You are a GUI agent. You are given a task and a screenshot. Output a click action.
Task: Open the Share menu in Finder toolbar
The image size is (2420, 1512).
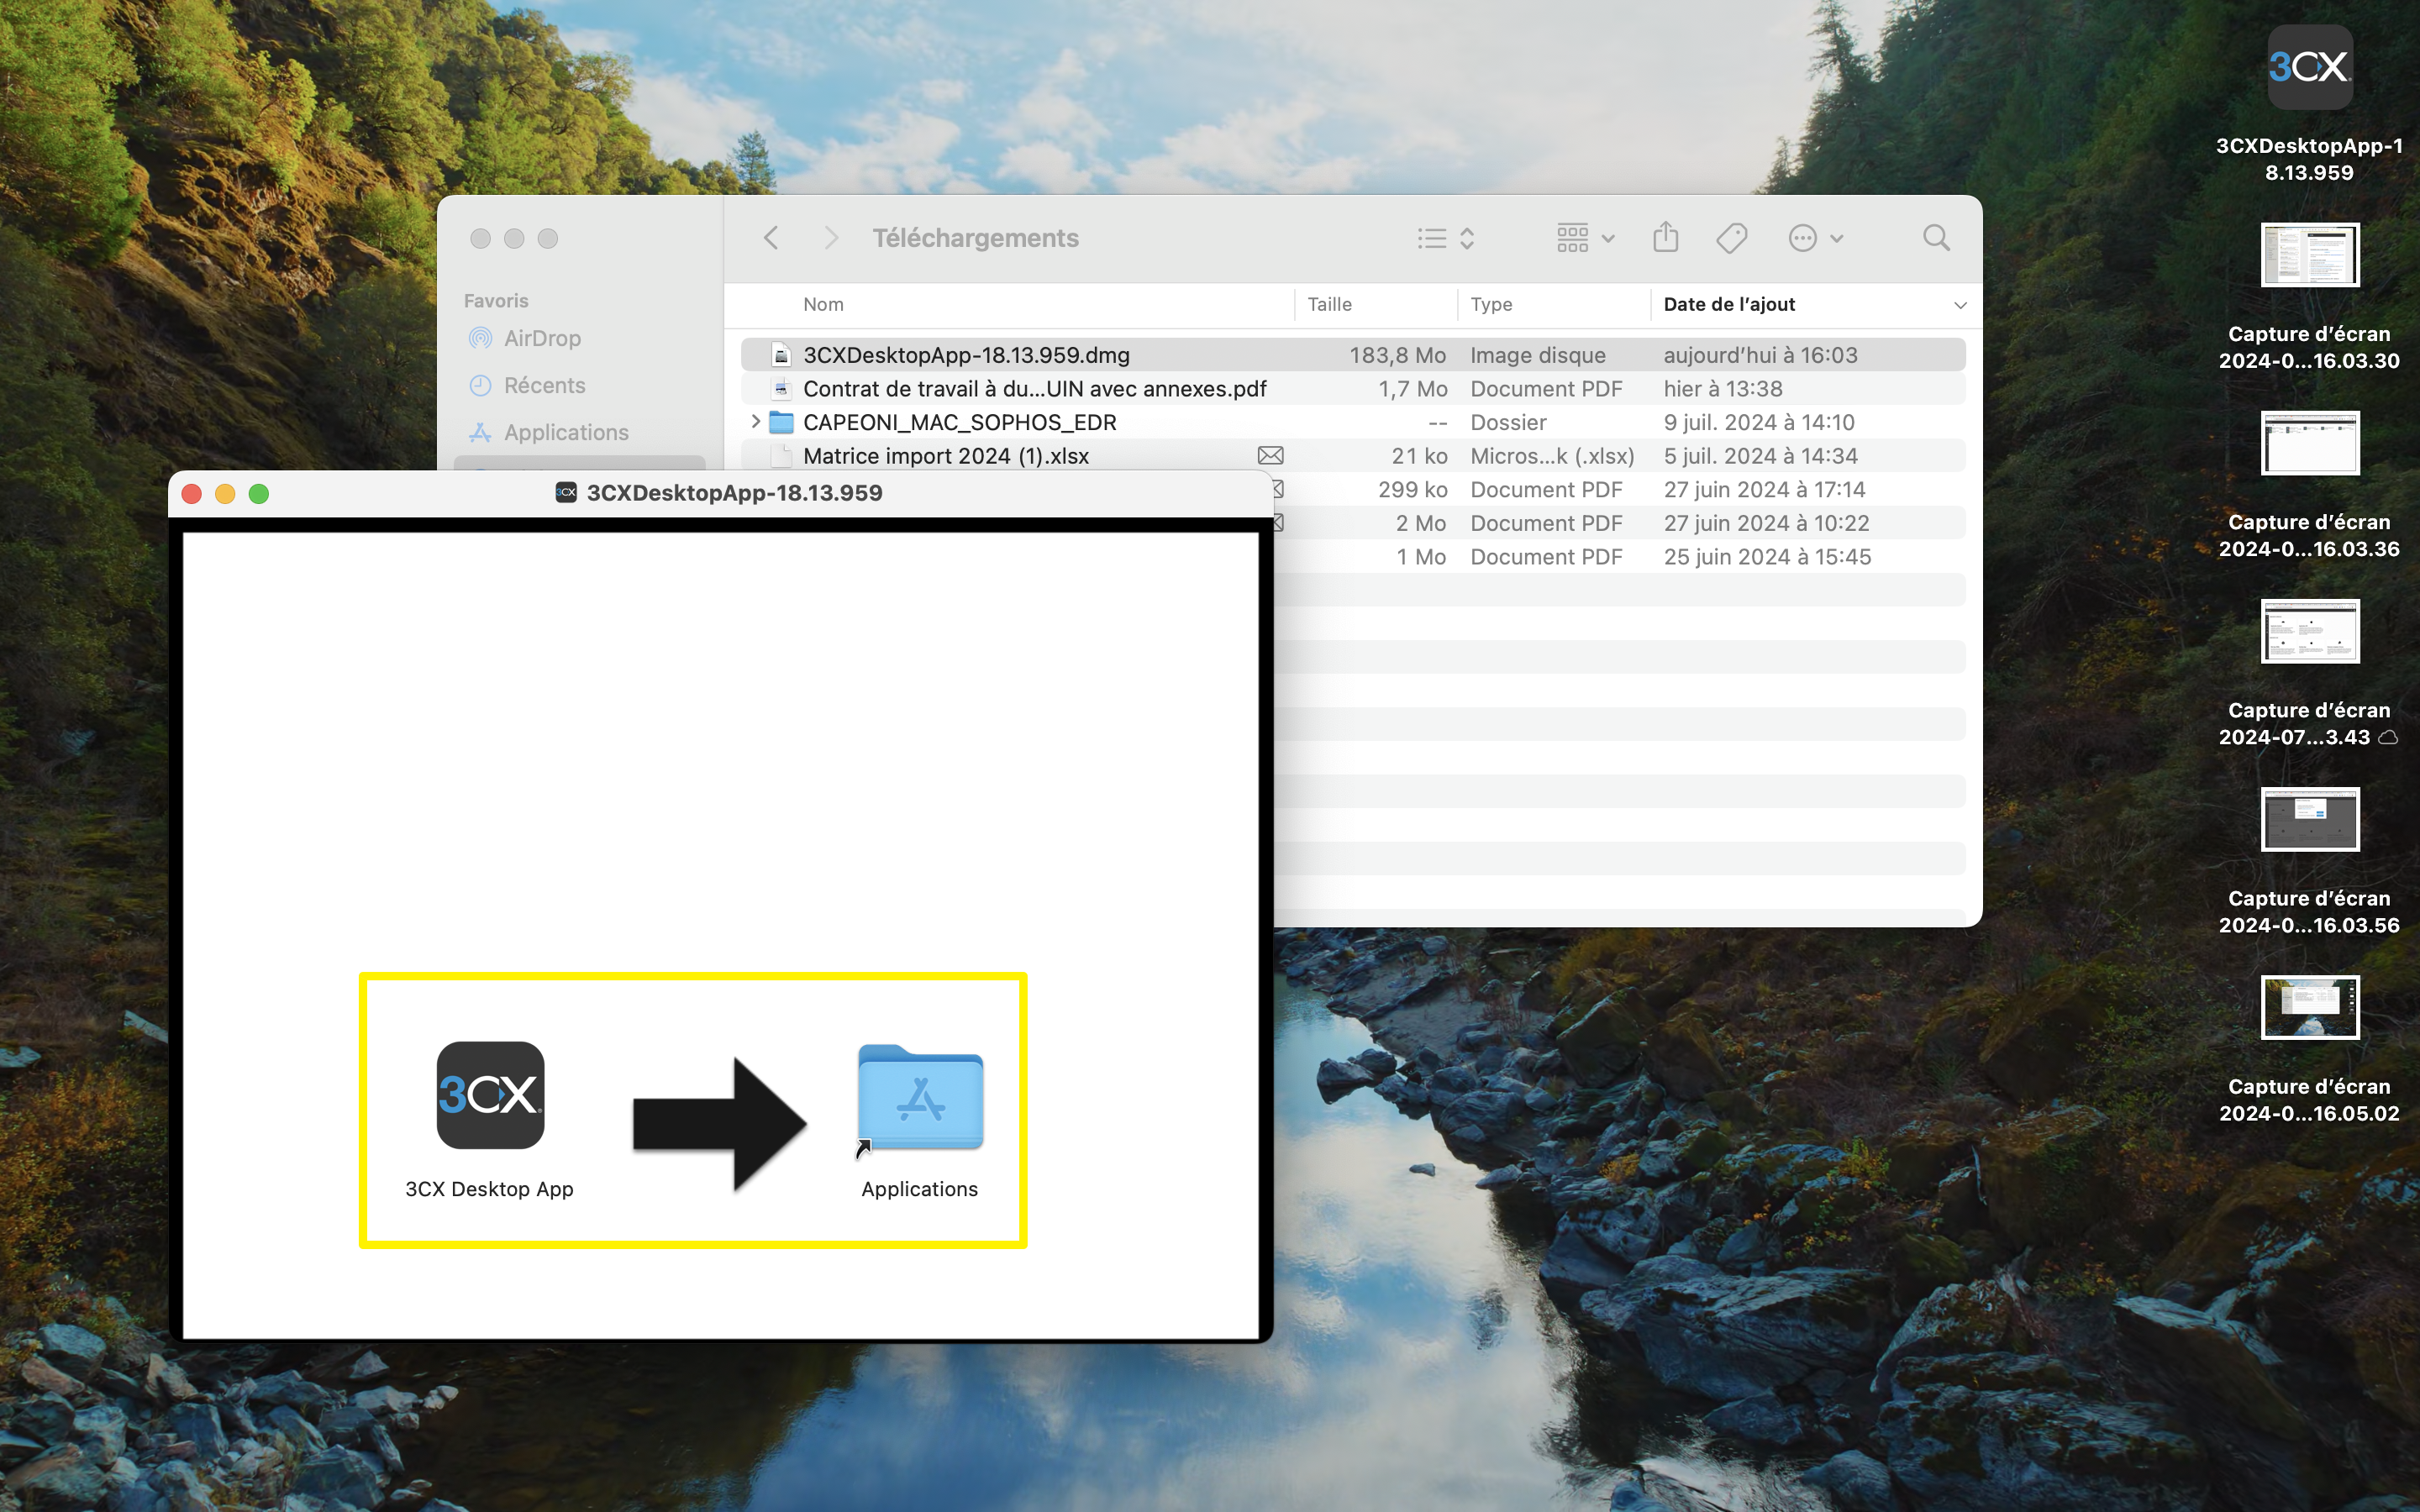click(1665, 237)
